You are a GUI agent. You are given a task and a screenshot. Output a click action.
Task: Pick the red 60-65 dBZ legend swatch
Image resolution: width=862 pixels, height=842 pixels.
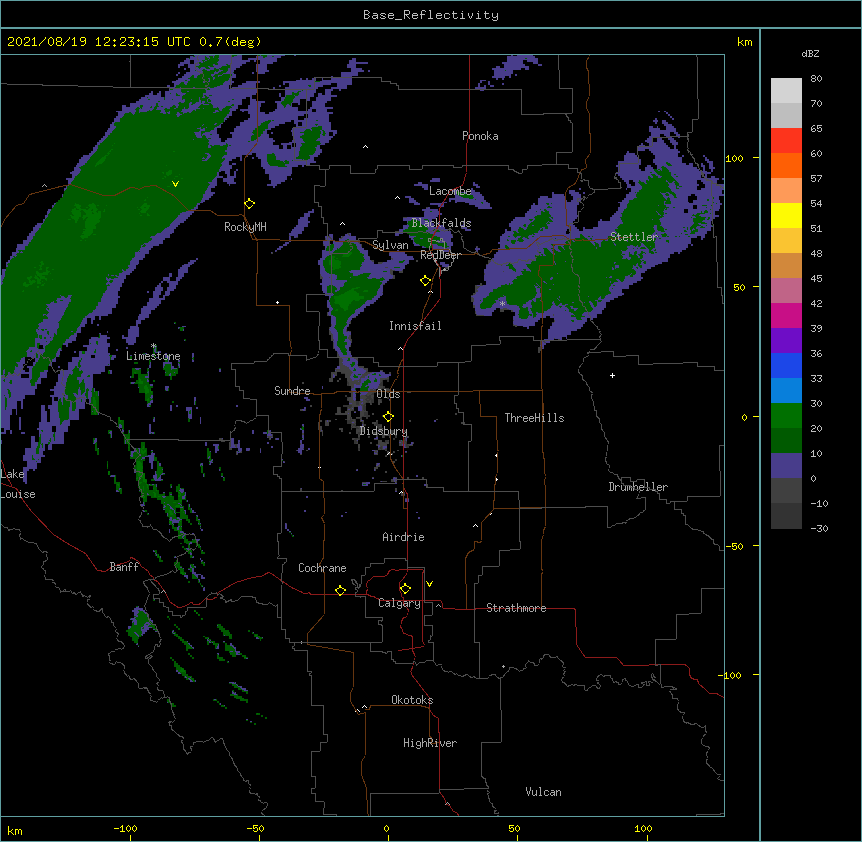[x=786, y=140]
